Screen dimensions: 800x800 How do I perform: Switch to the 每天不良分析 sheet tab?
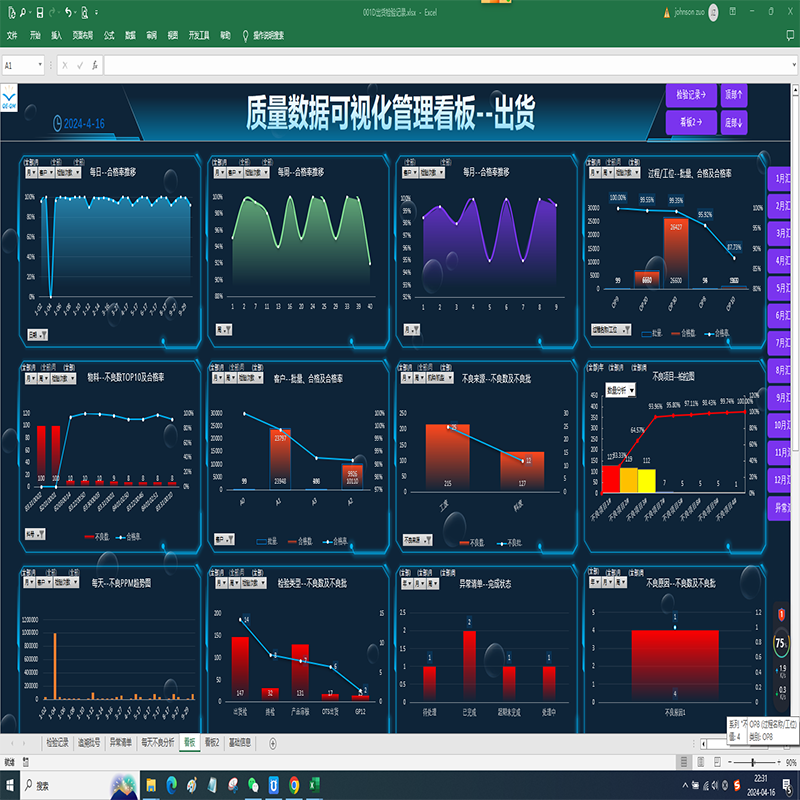158,743
